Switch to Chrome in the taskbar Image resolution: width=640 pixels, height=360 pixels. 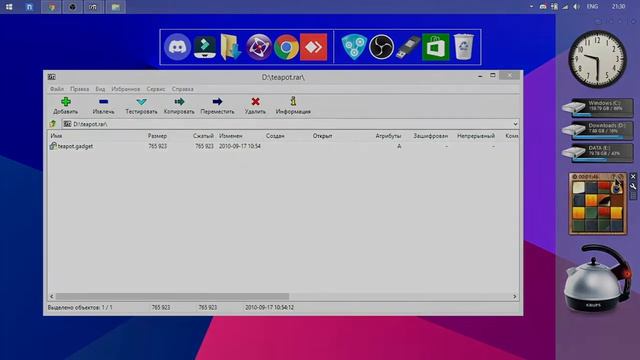[x=51, y=7]
